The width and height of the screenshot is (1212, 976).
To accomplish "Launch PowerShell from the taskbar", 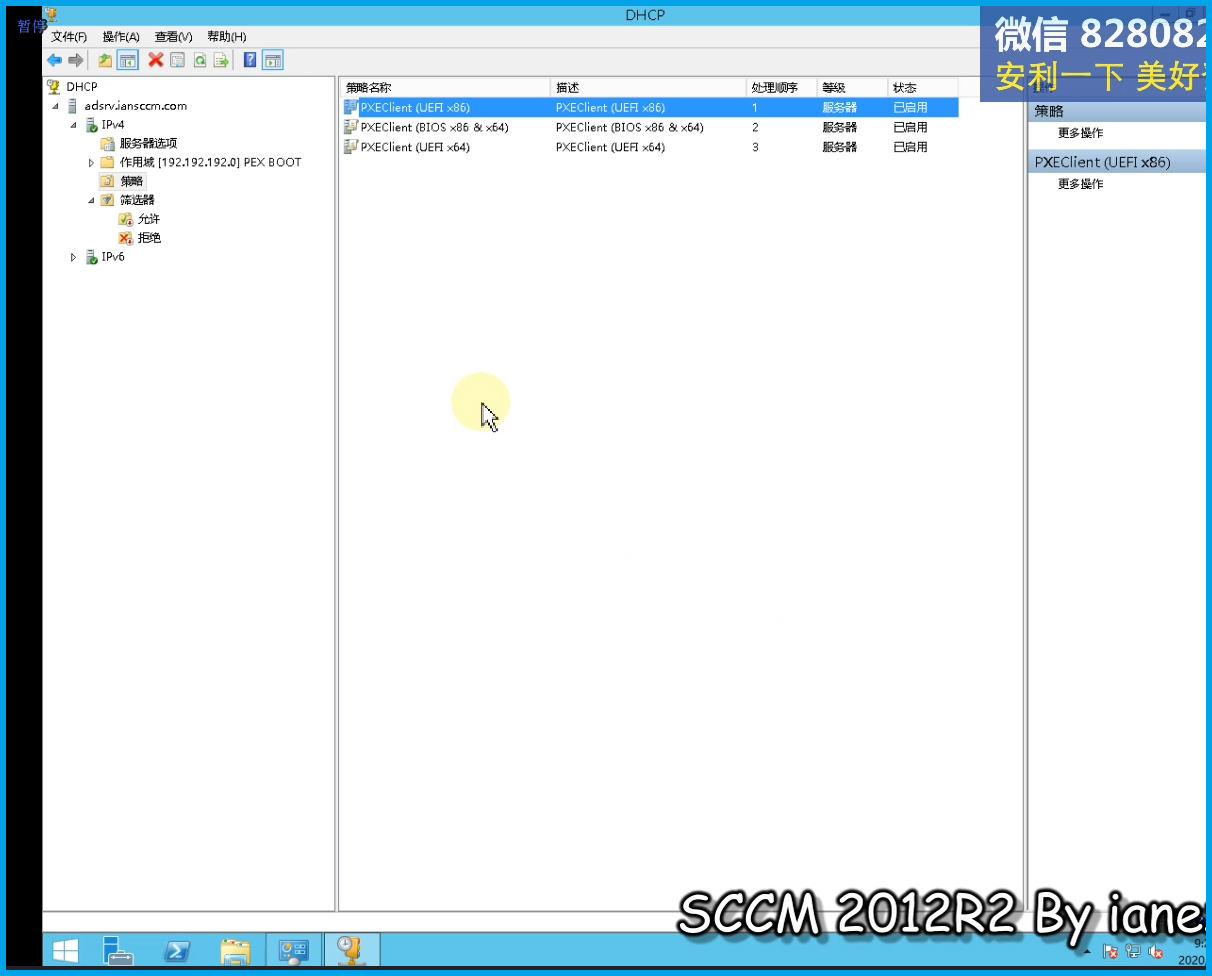I will 178,949.
